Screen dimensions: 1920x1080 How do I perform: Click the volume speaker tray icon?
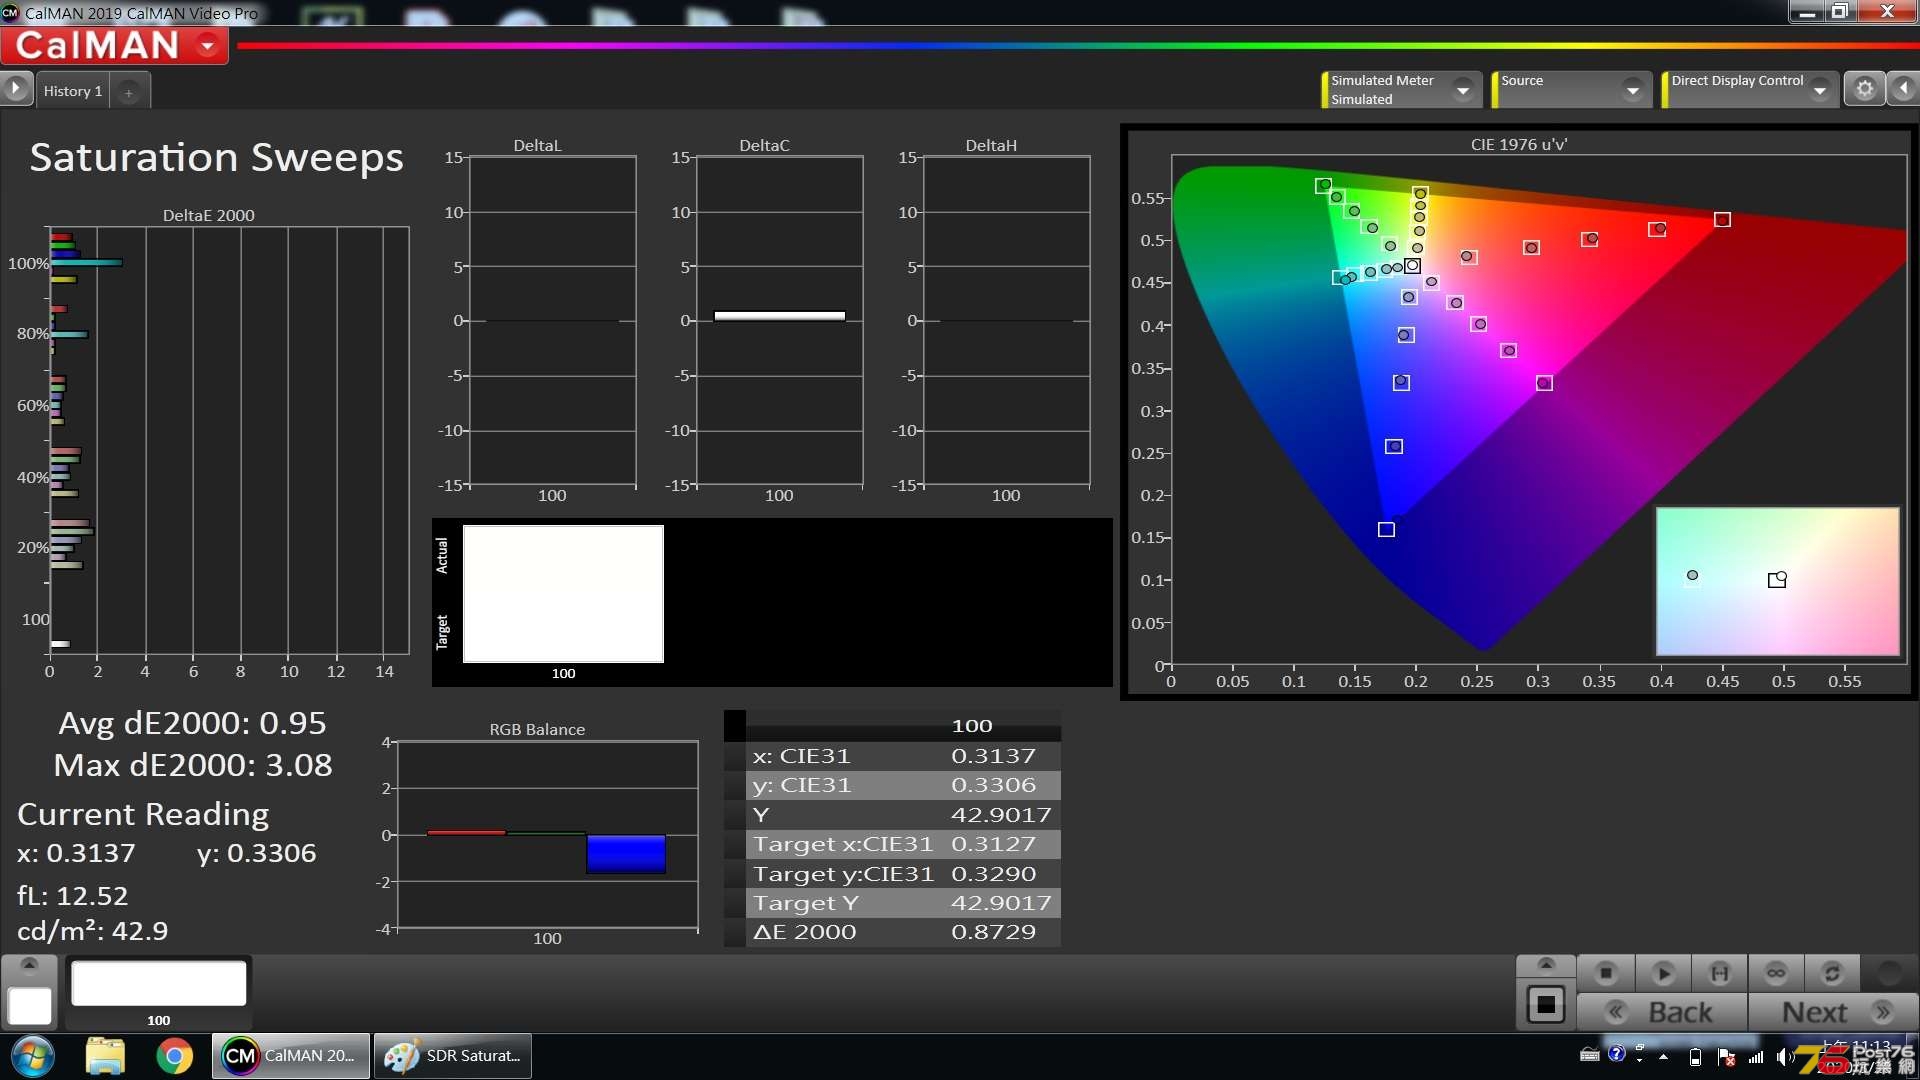tap(1785, 1057)
